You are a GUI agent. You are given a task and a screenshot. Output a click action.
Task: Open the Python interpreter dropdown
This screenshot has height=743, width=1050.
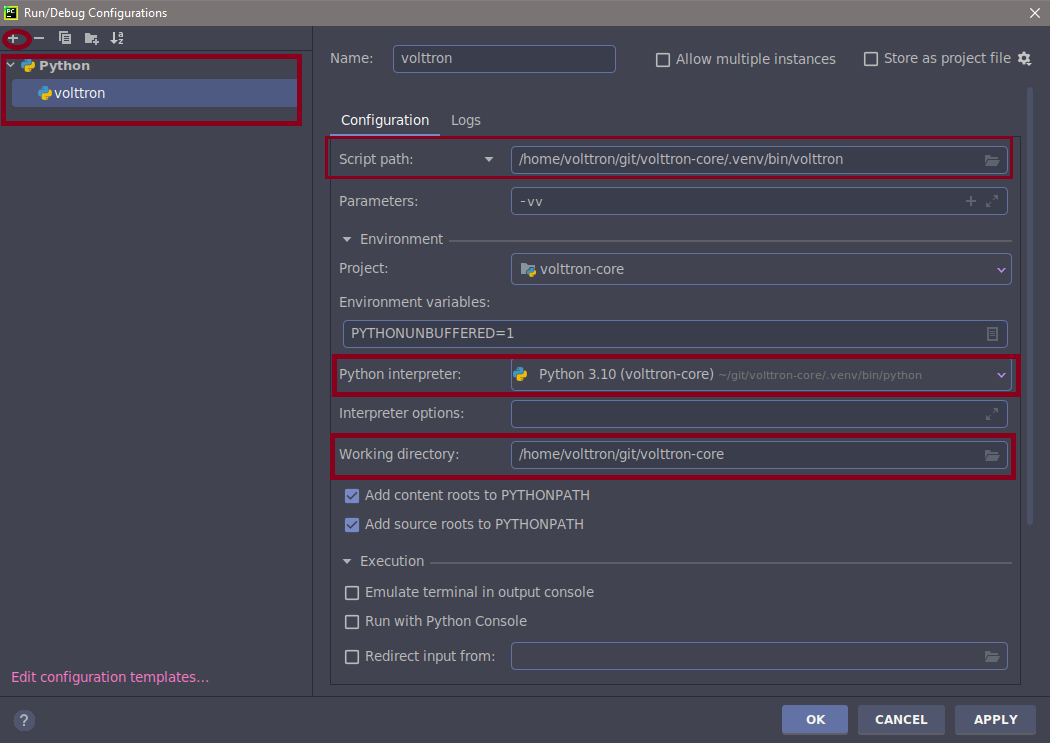coord(761,375)
